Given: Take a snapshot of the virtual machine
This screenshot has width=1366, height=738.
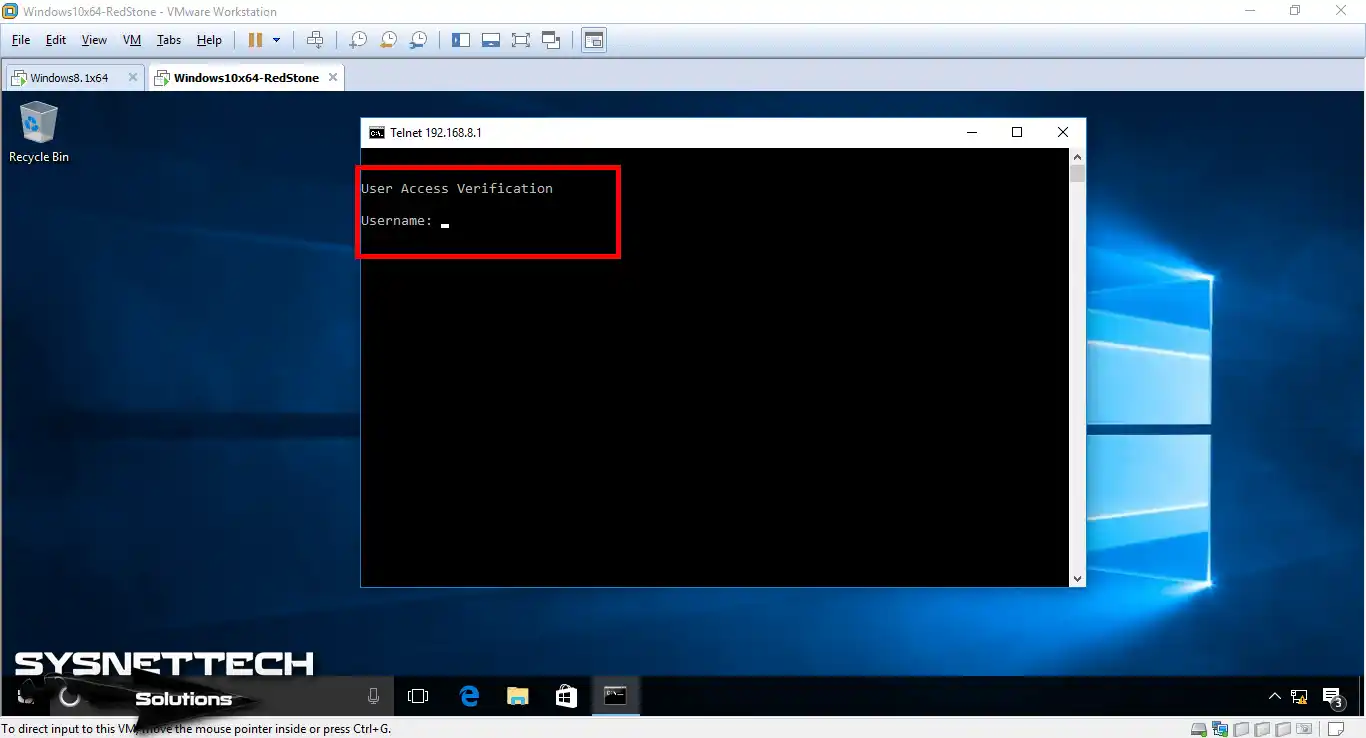Looking at the screenshot, I should point(357,40).
